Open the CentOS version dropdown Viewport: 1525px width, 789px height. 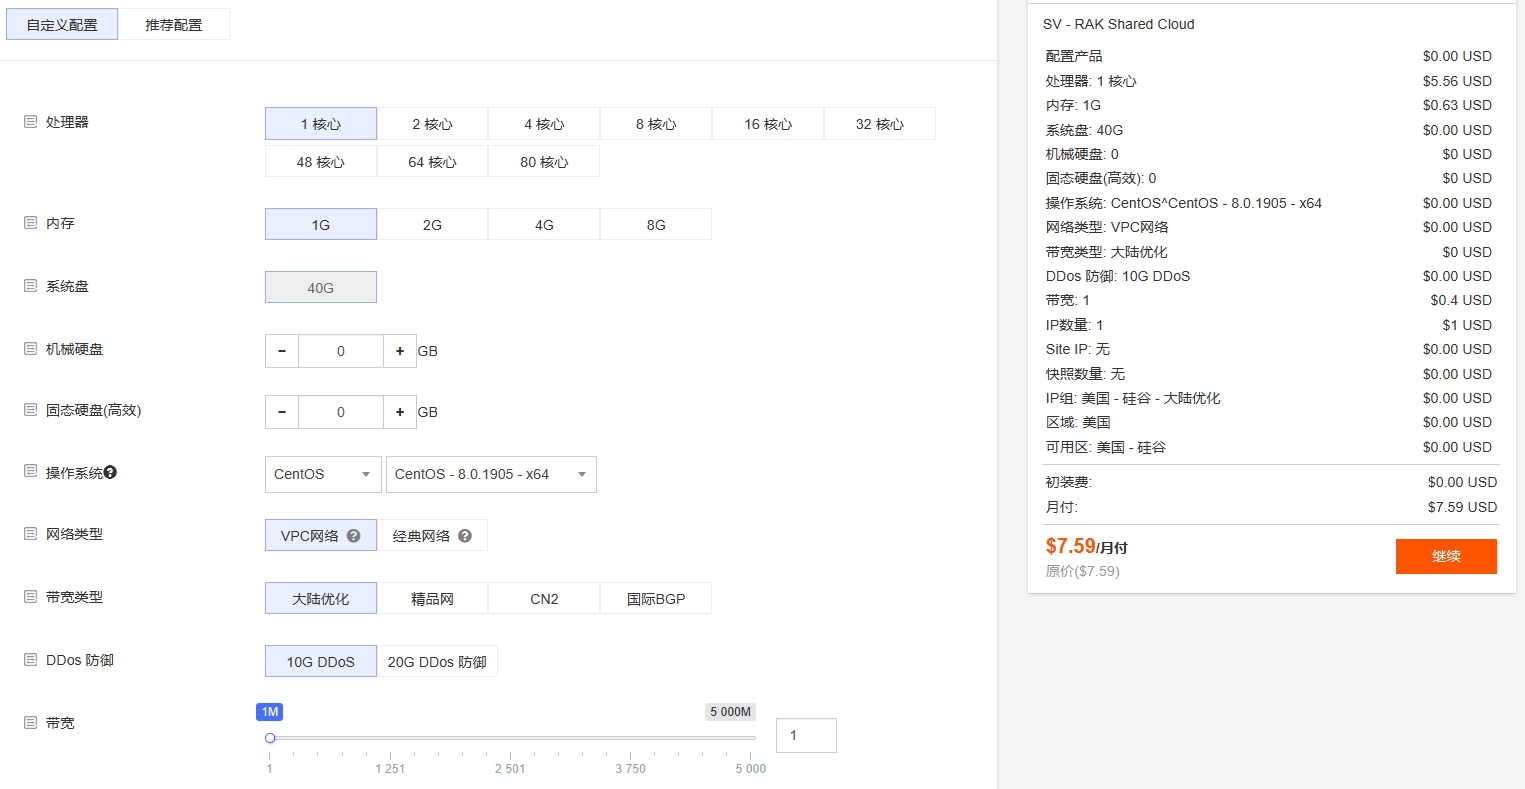pyautogui.click(x=491, y=474)
